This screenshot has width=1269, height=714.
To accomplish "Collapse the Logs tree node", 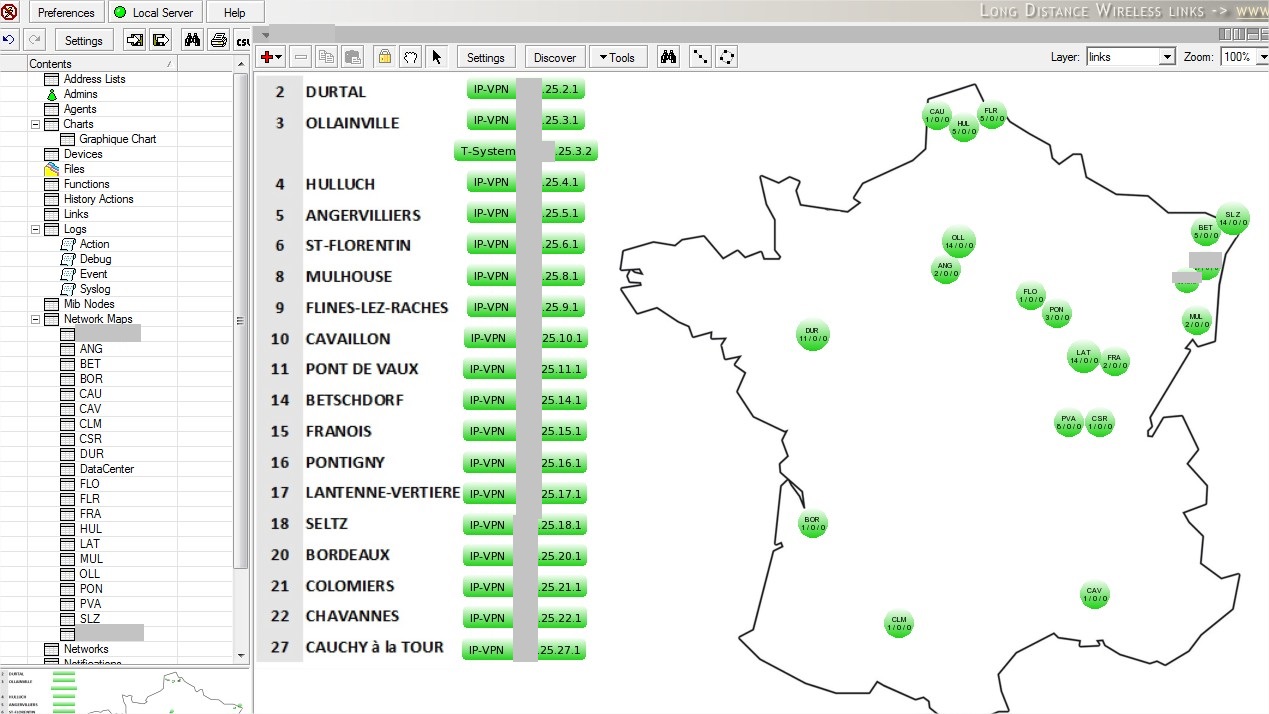I will (x=36, y=229).
